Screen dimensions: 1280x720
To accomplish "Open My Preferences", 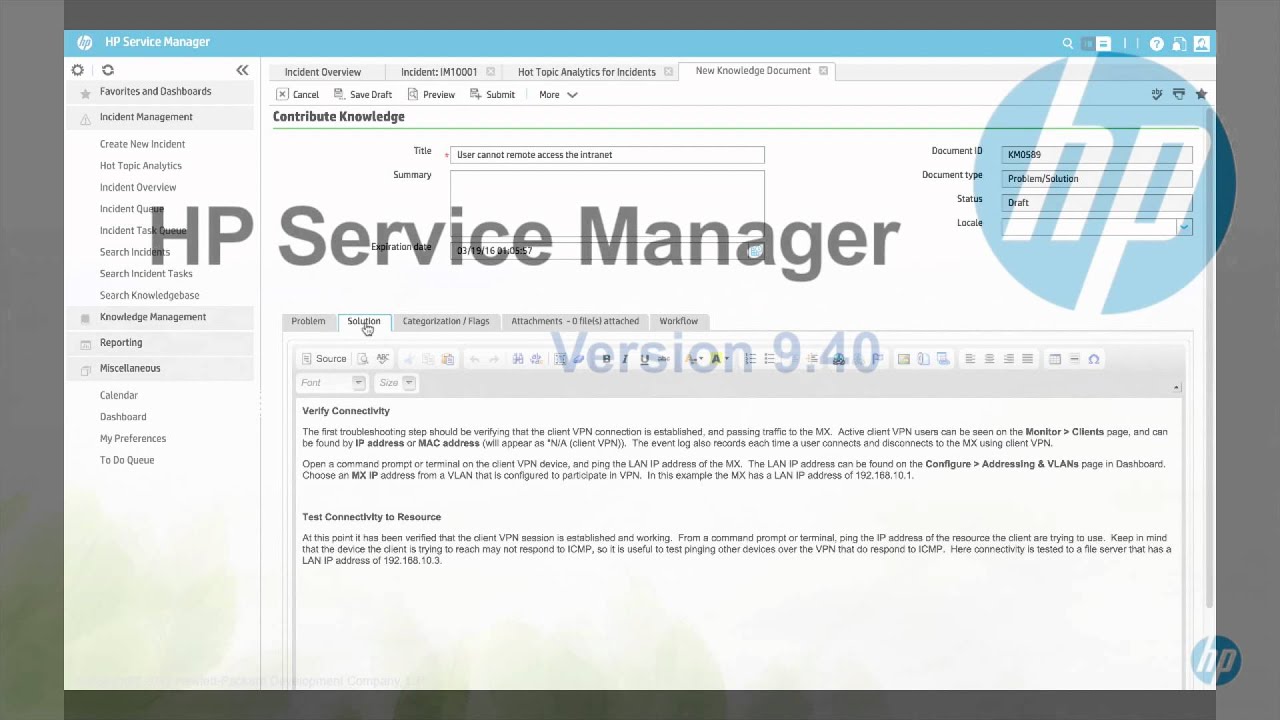I will tap(133, 439).
